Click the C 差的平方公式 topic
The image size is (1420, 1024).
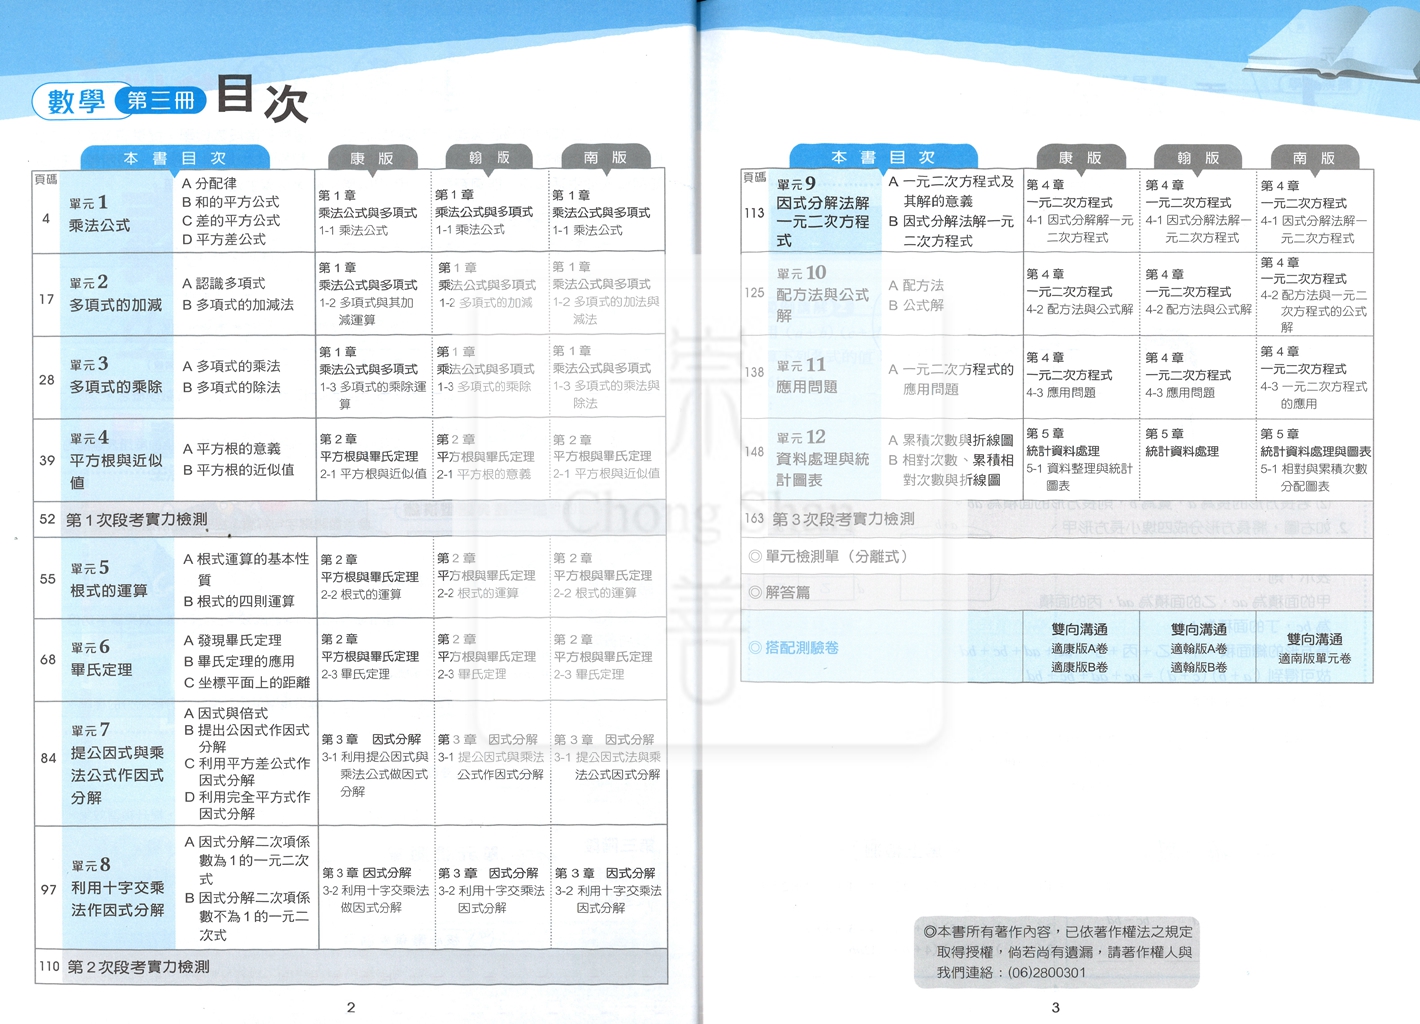231,220
